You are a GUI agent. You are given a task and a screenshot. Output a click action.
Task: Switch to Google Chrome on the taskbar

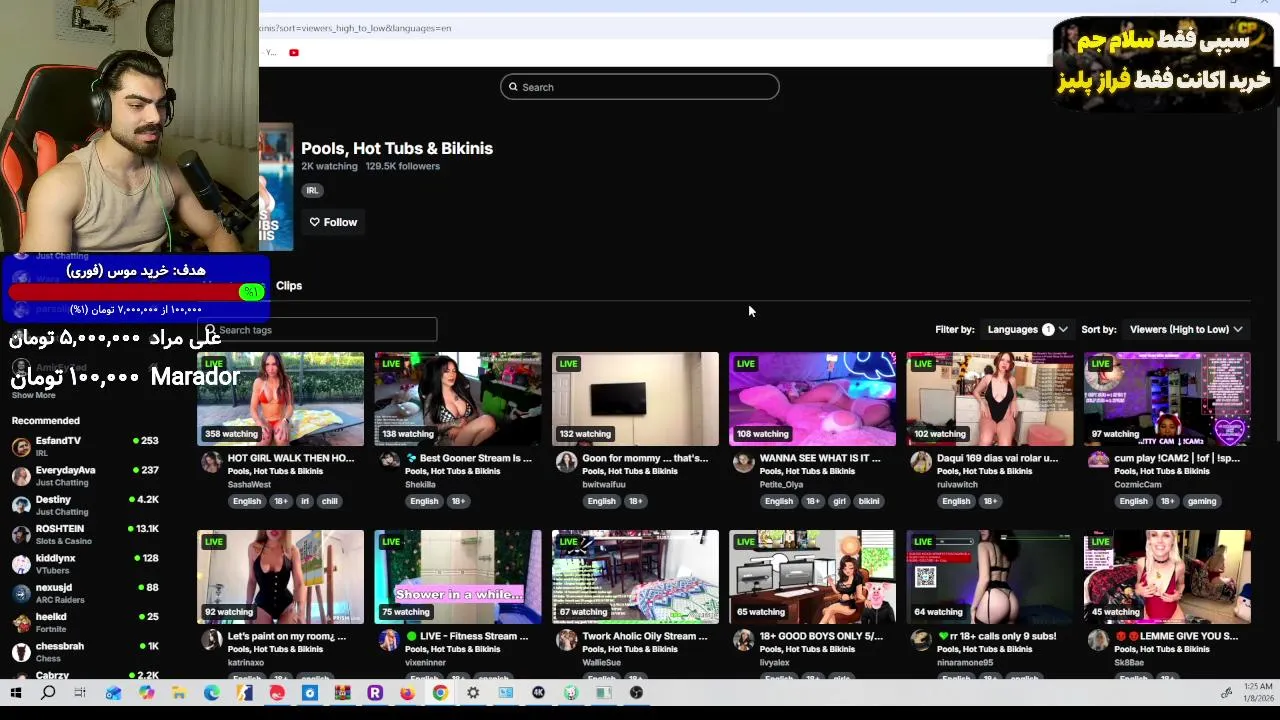pos(440,693)
